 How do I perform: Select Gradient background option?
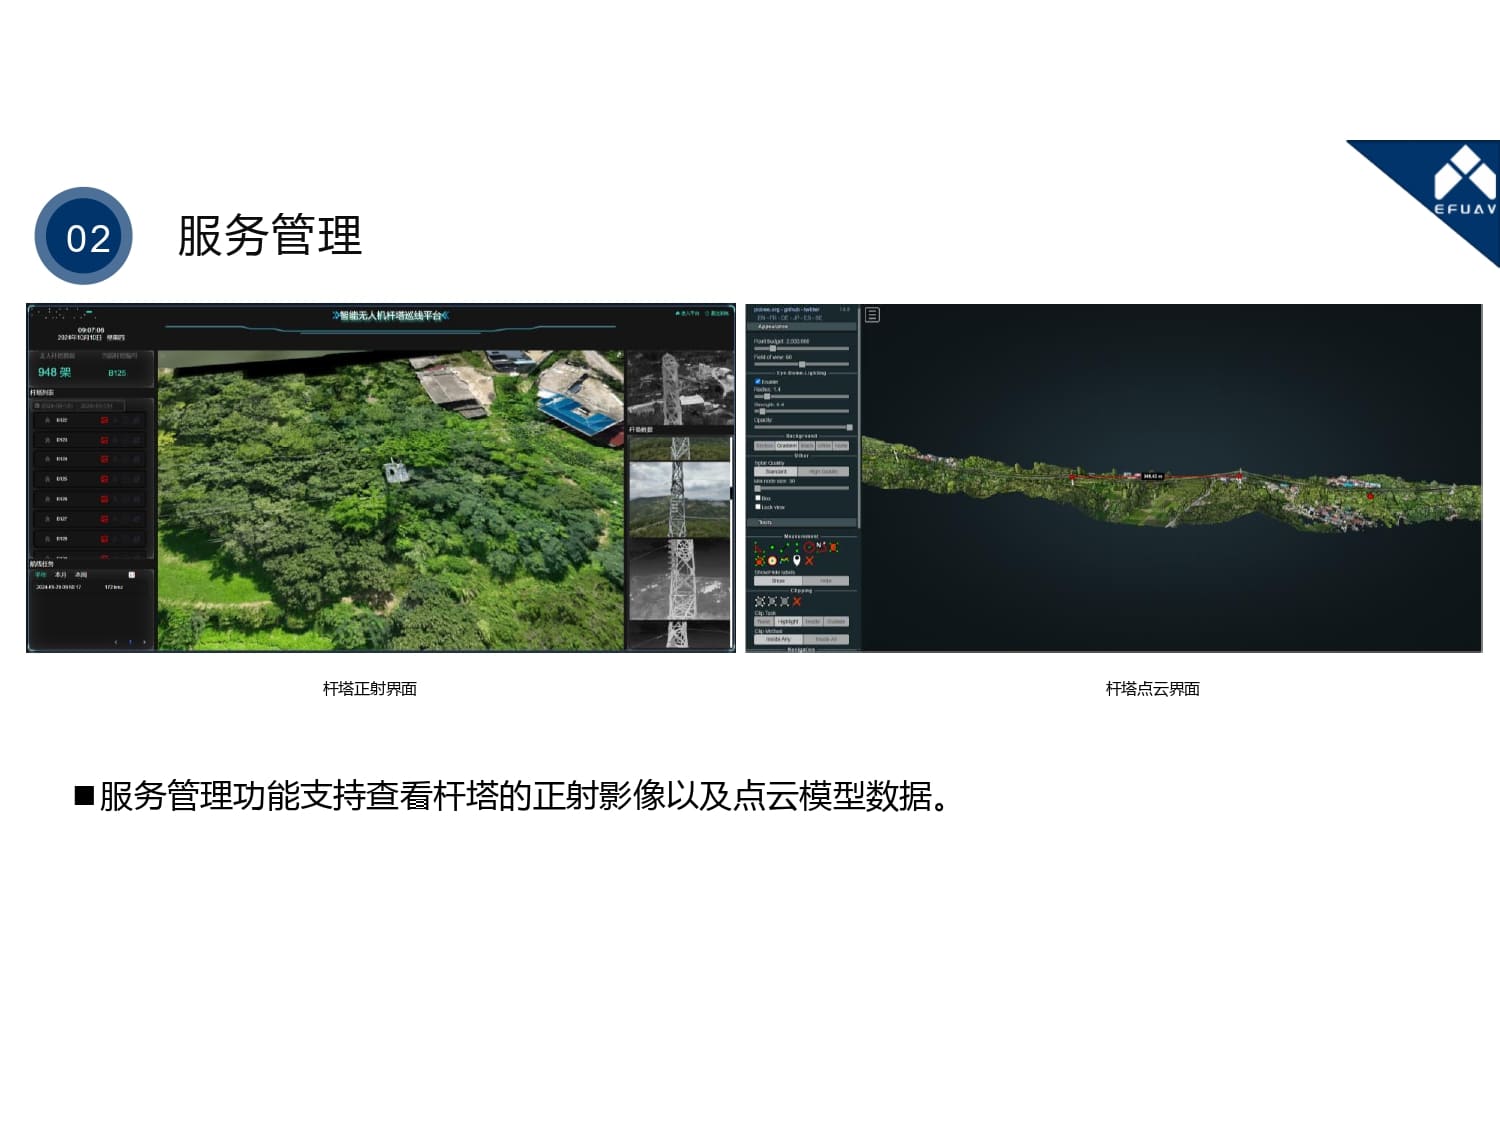[787, 446]
